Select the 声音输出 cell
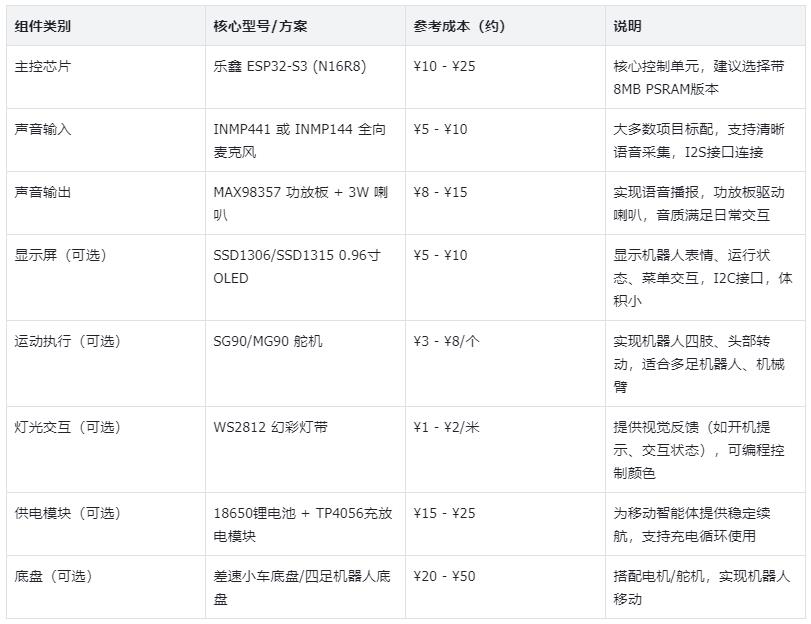Viewport: 811px width, 624px height. tap(106, 203)
